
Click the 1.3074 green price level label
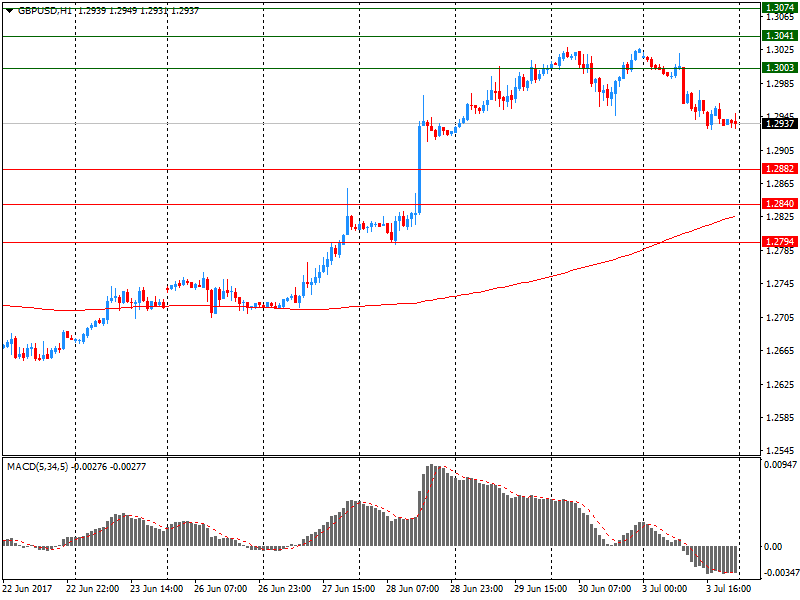(780, 8)
